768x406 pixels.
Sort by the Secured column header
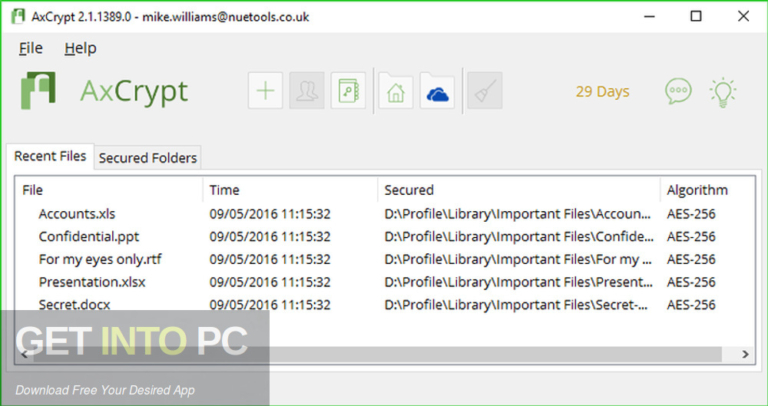point(519,190)
